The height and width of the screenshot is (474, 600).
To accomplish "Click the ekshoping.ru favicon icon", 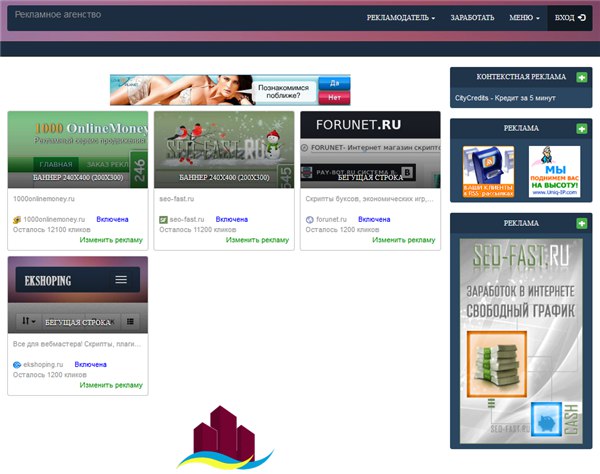I will pos(17,365).
